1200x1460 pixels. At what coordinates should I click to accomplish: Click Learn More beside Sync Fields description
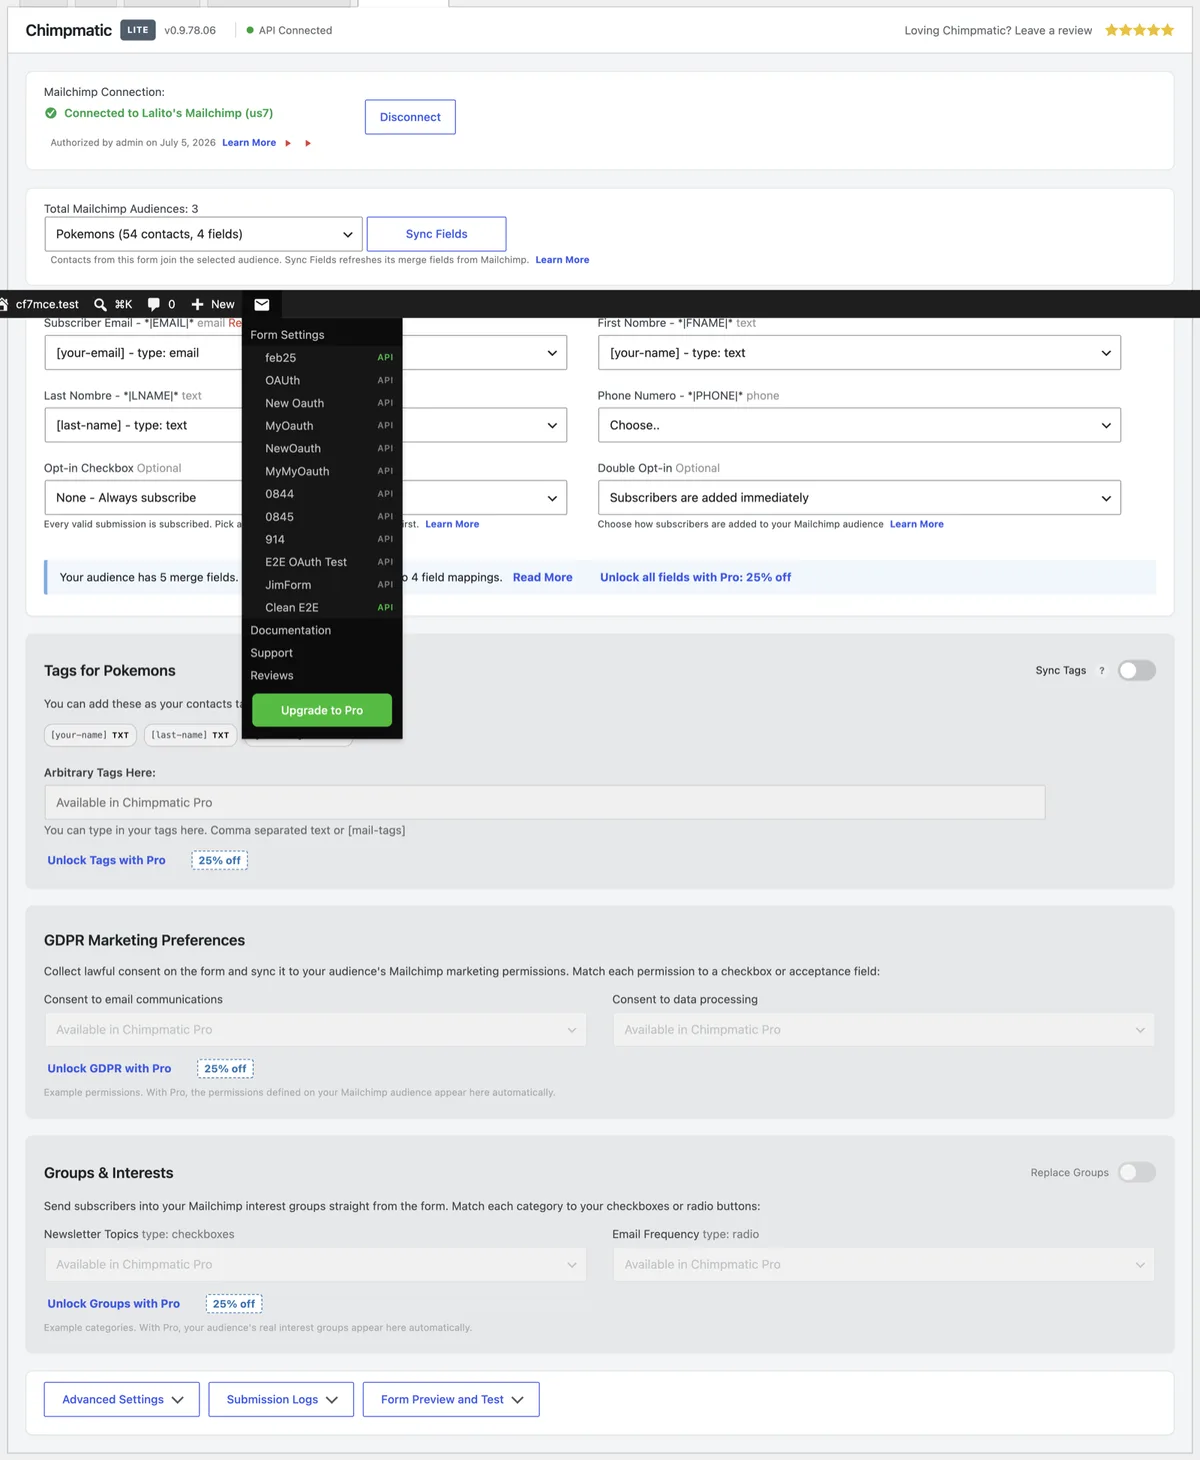pos(562,260)
